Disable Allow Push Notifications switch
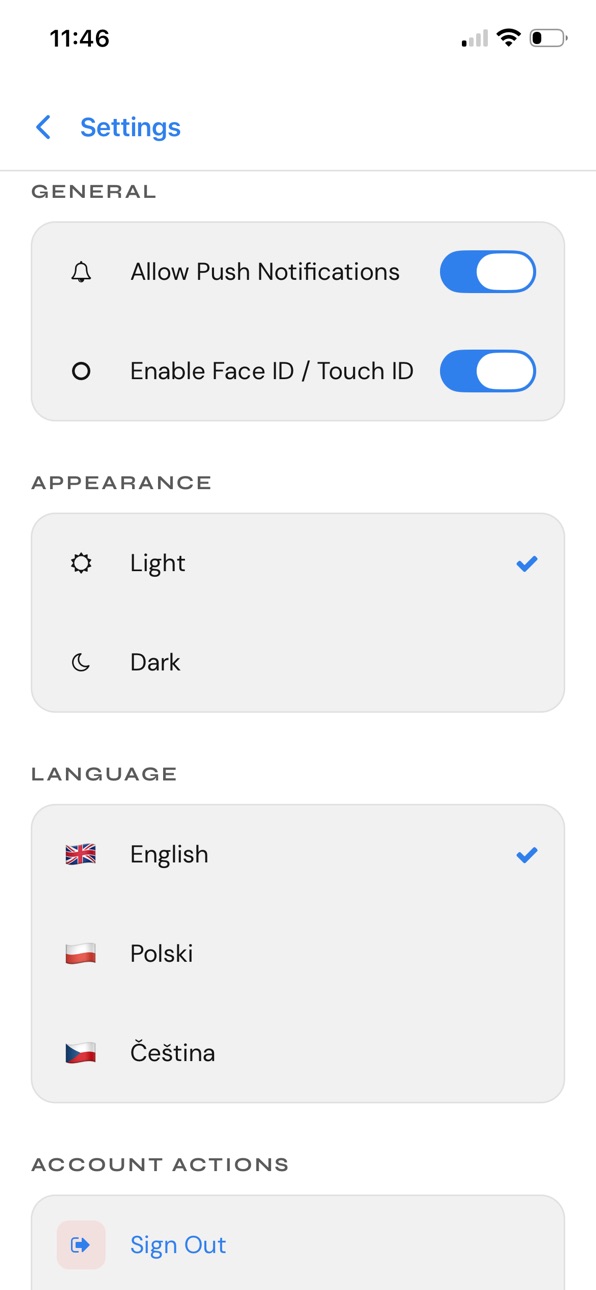The width and height of the screenshot is (596, 1290). pos(488,272)
